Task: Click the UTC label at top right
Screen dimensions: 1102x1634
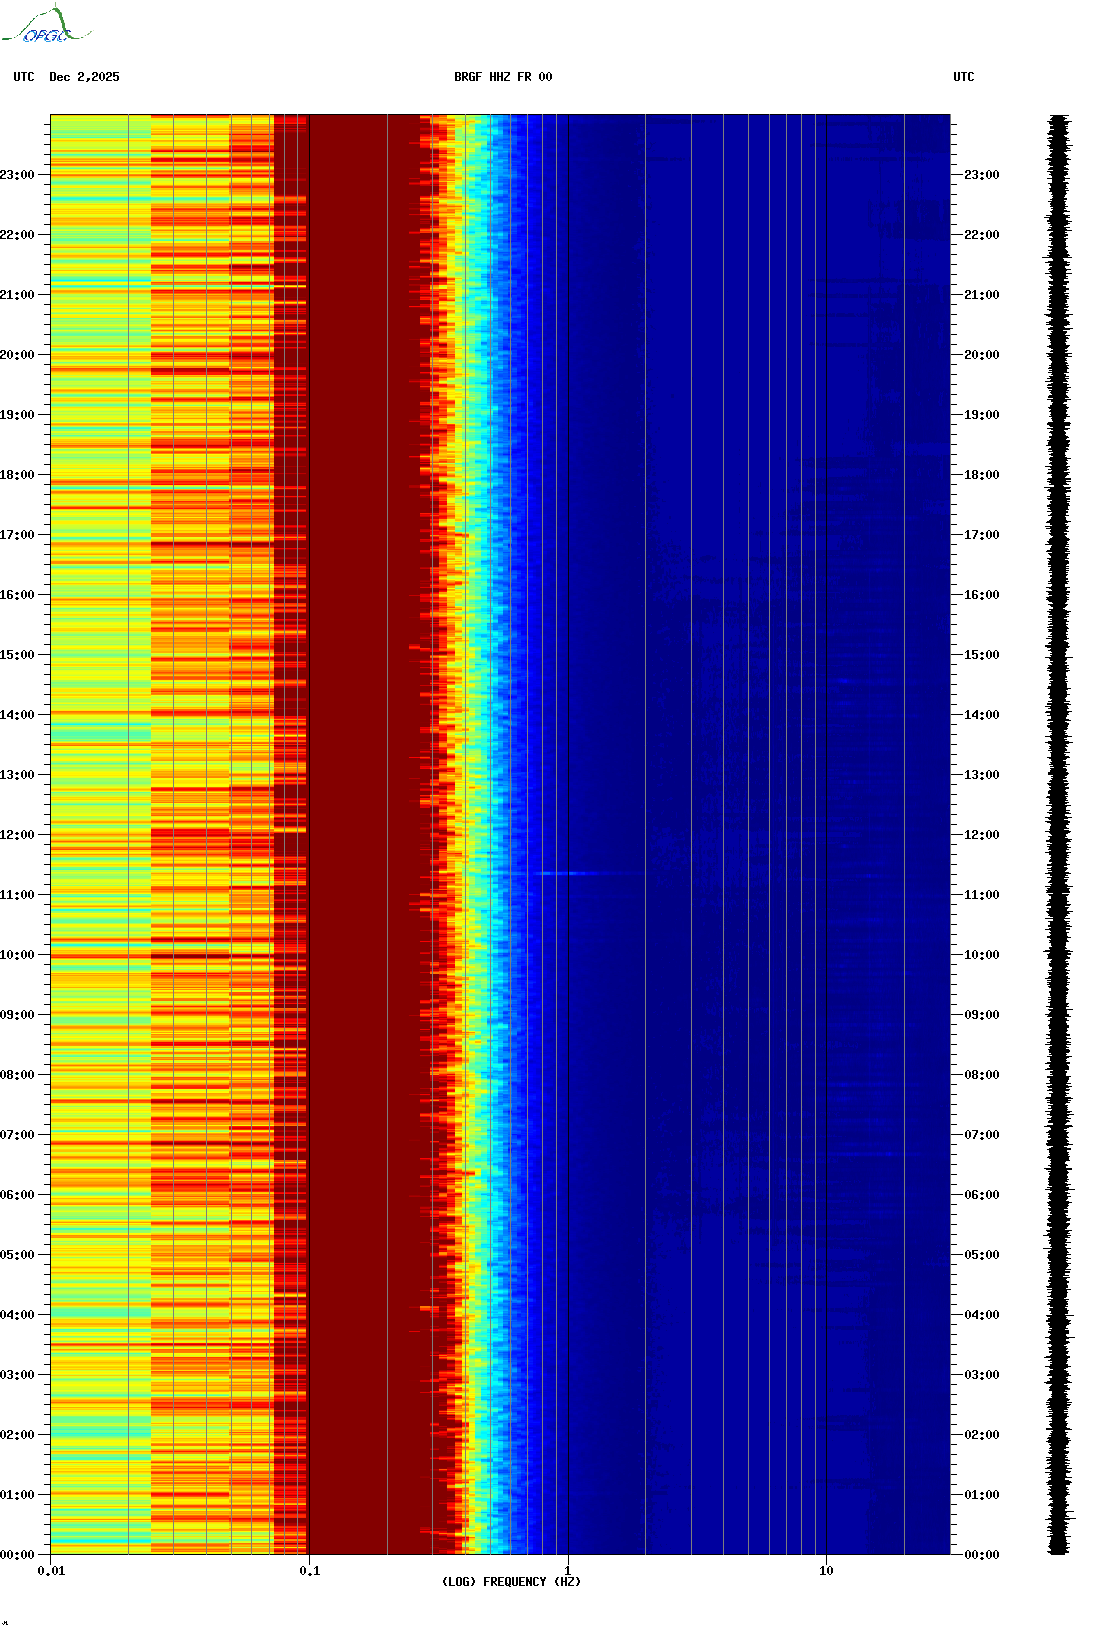Action: coord(963,77)
